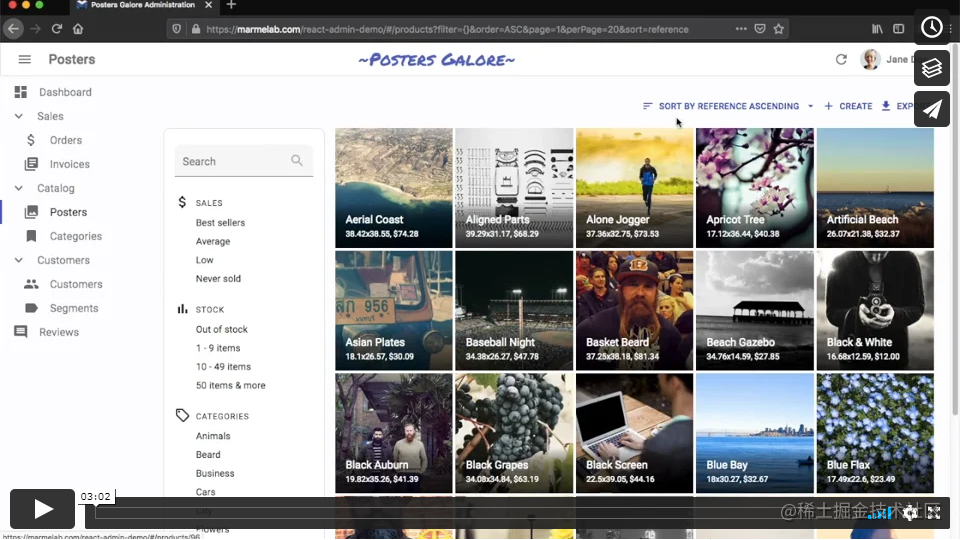Click the browser home icon
The width and height of the screenshot is (960, 540).
pos(78,29)
